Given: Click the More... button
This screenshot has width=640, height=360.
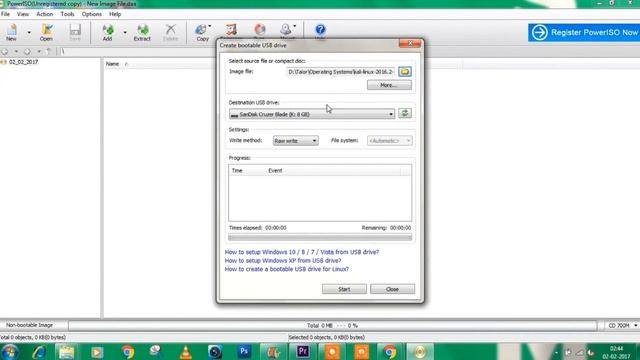Looking at the screenshot, I should click(389, 85).
